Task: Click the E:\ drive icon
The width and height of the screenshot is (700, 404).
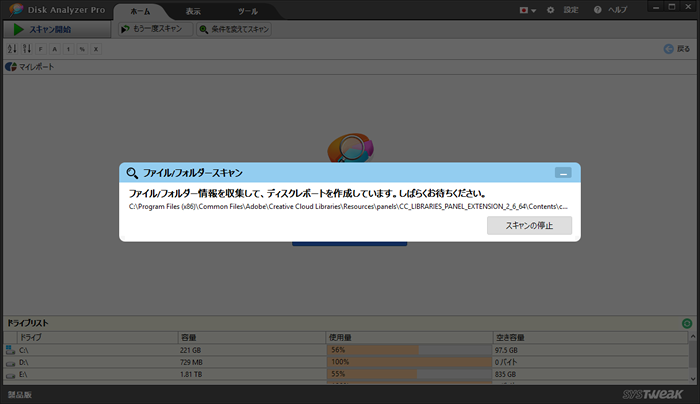Action: [10, 375]
